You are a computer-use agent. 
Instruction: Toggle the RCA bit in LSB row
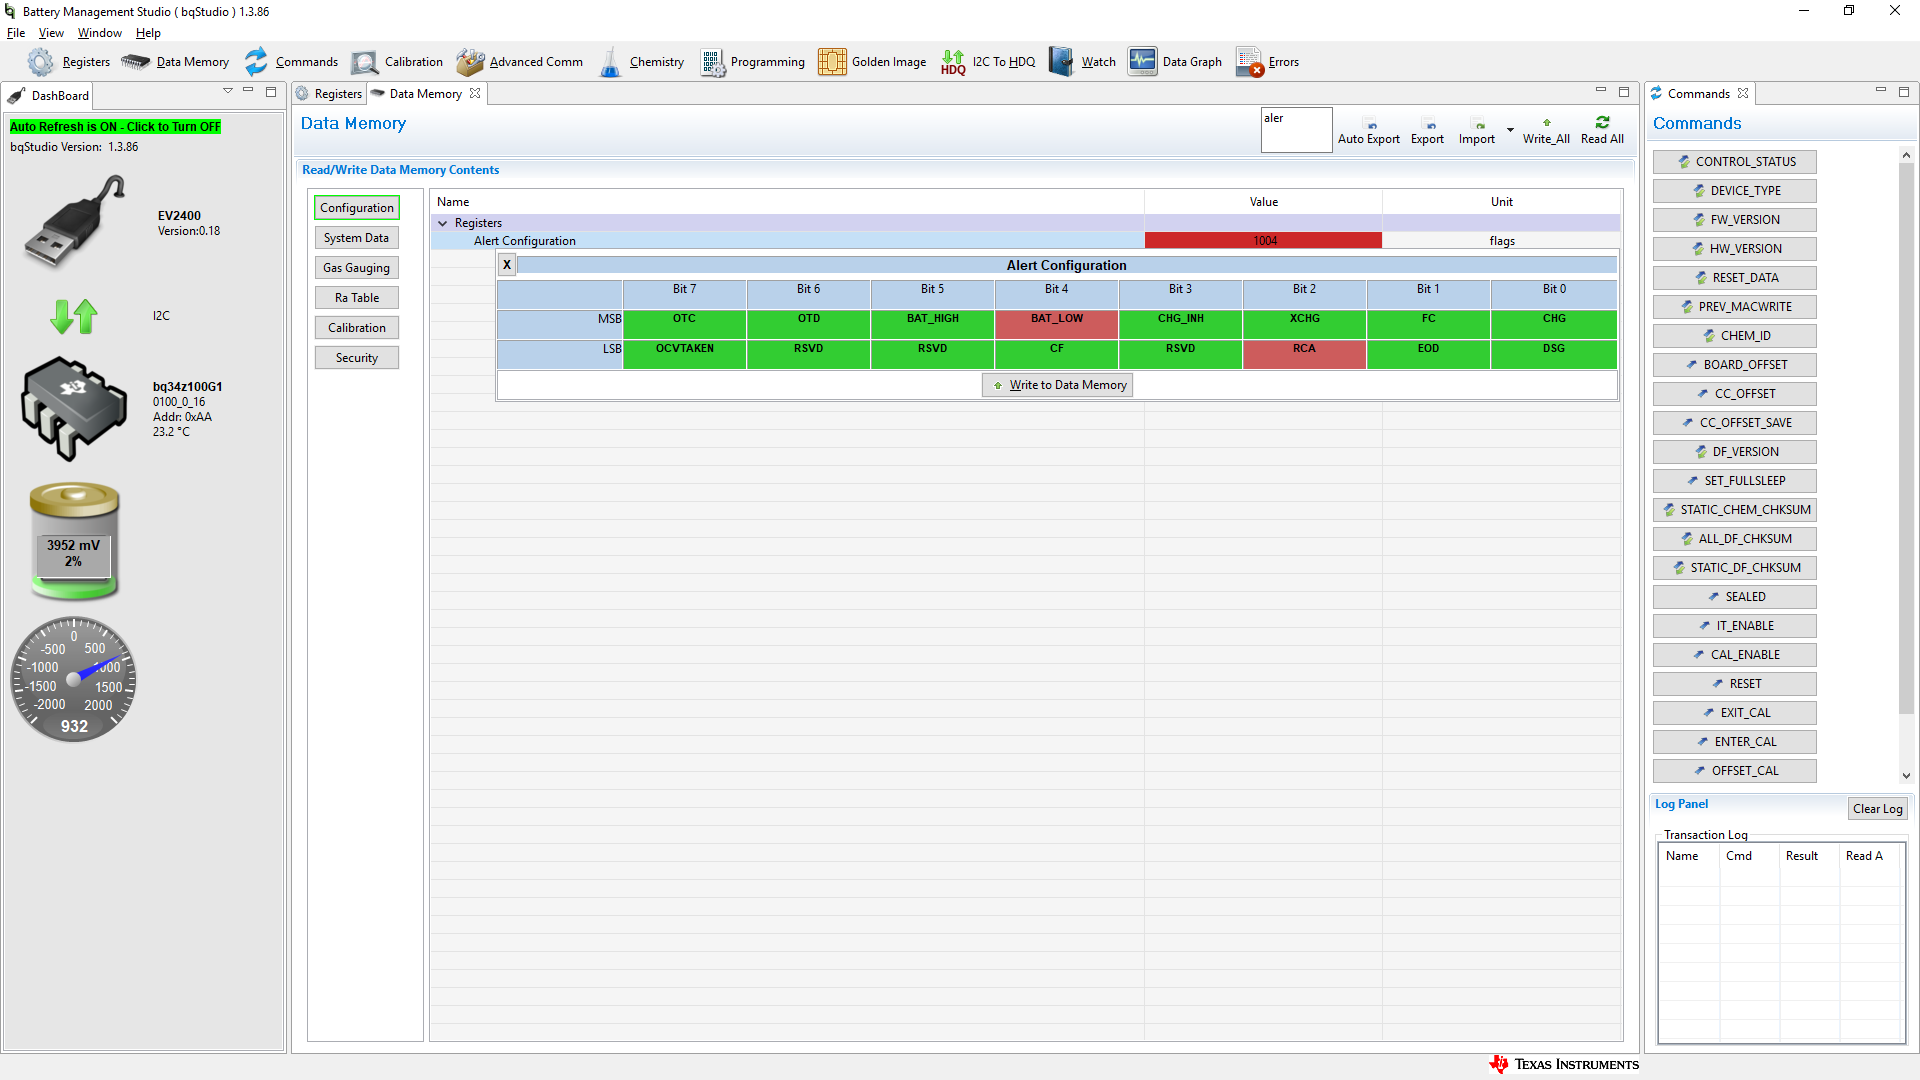click(1304, 352)
